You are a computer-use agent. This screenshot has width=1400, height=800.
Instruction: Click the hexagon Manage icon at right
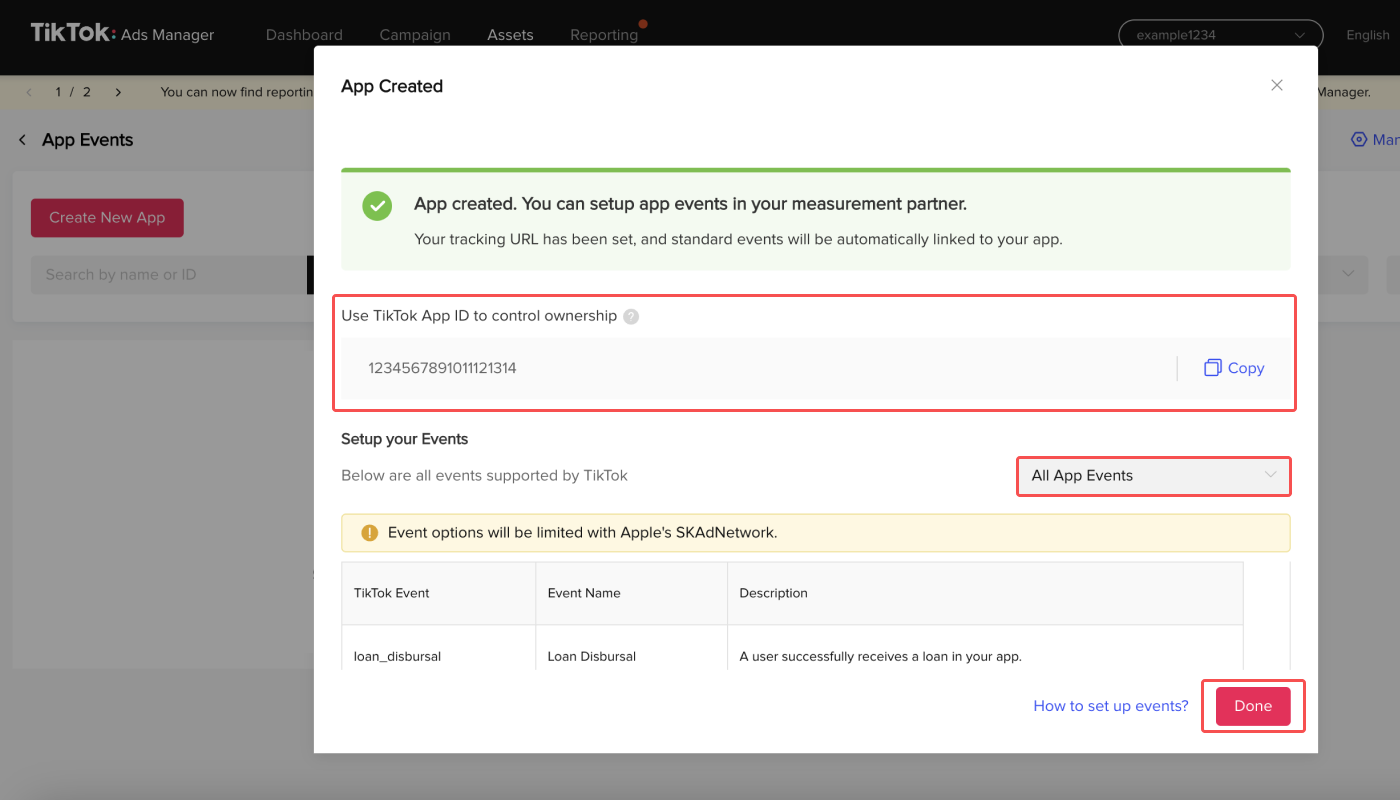coord(1359,140)
